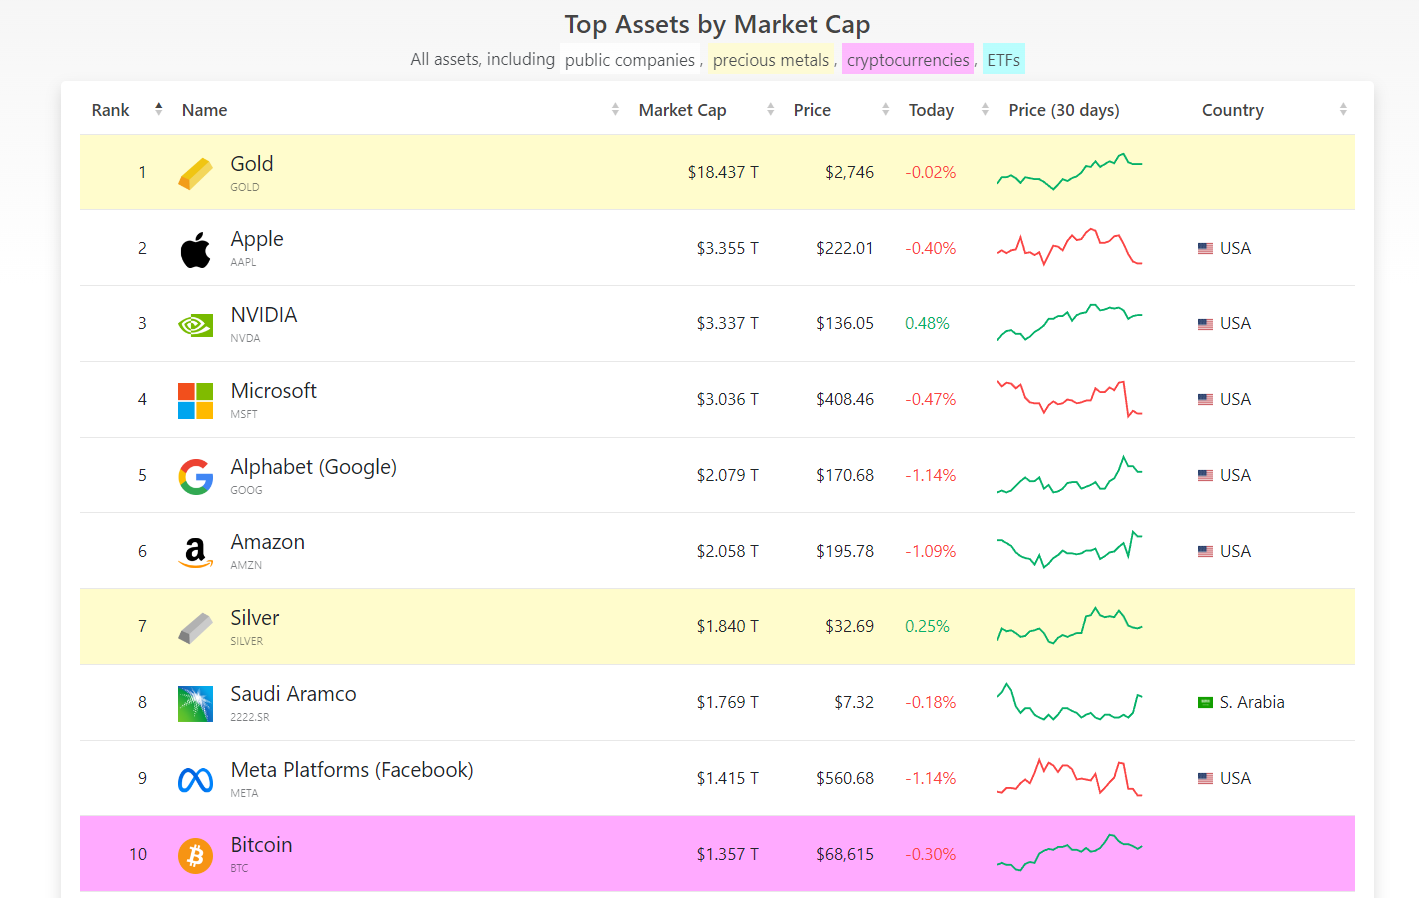
Task: Click the USA flag in Meta row
Action: [x=1205, y=779]
